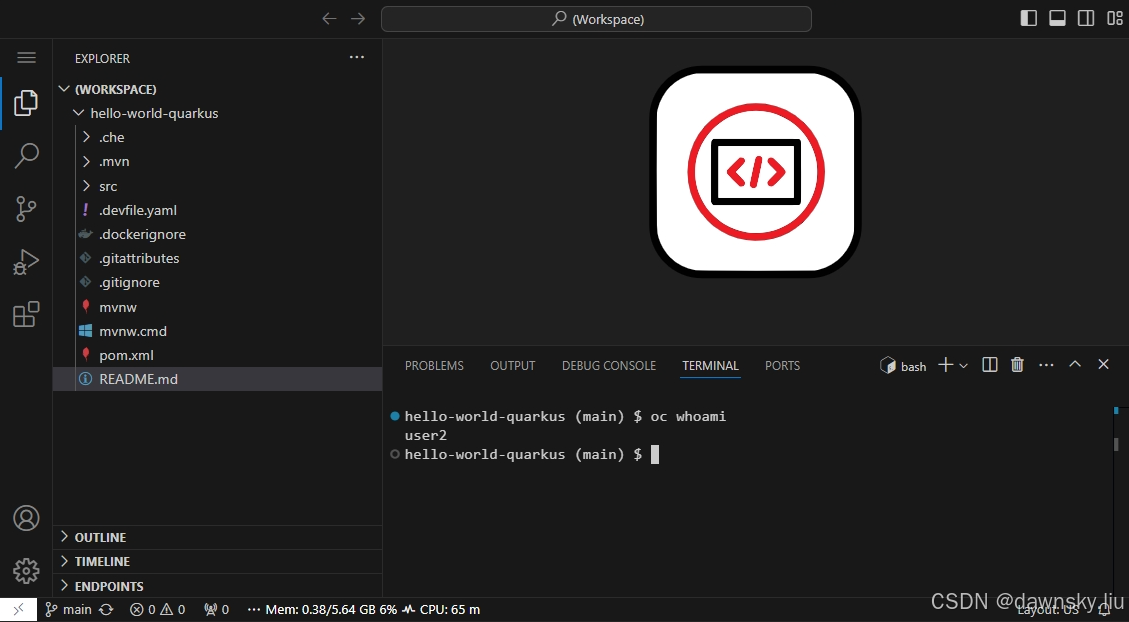The width and height of the screenshot is (1129, 622).
Task: Click the 'oc whoami' command line text
Action: pos(688,416)
